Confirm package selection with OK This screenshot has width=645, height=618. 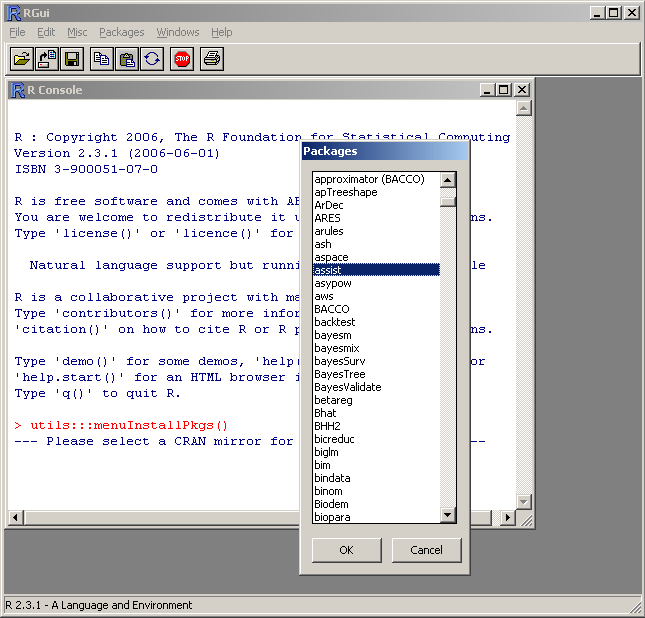(346, 550)
